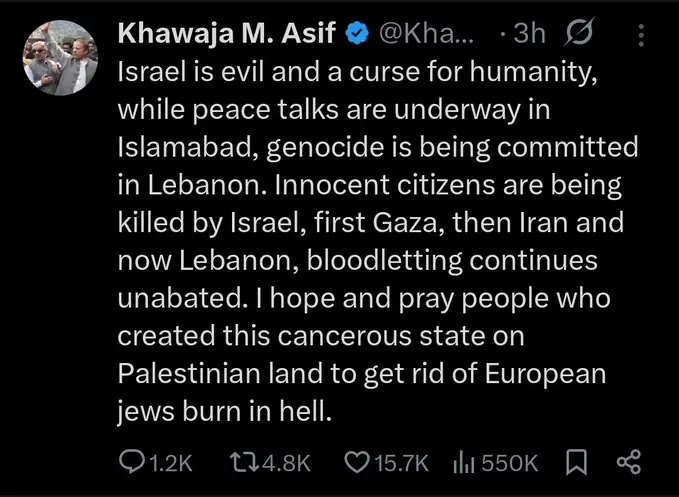Image resolution: width=679 pixels, height=497 pixels.
Task: Open the share icon for this tweet
Action: tap(628, 462)
